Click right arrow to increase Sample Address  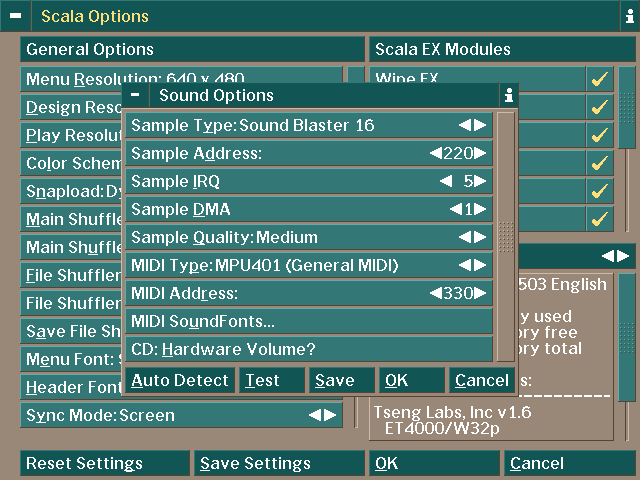point(481,153)
